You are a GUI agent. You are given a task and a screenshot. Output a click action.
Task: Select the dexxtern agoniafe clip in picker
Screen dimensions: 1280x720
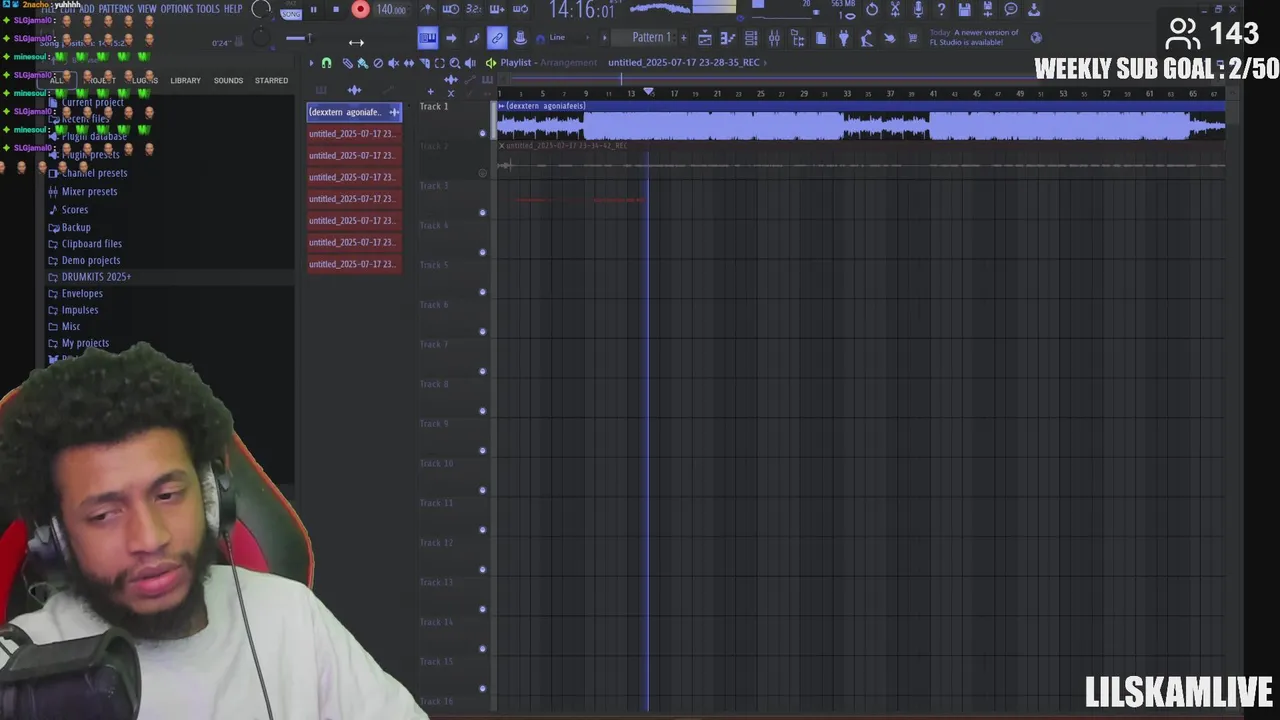tap(354, 112)
